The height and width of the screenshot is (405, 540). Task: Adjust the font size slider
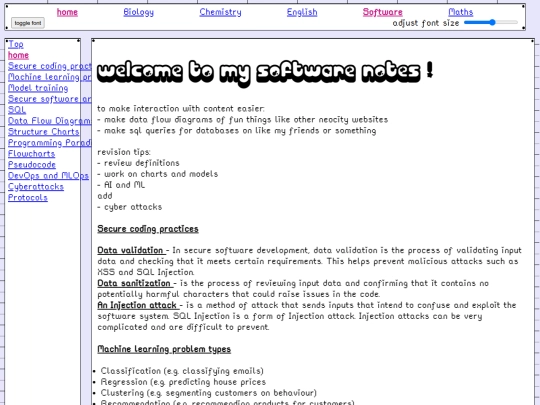pyautogui.click(x=491, y=23)
